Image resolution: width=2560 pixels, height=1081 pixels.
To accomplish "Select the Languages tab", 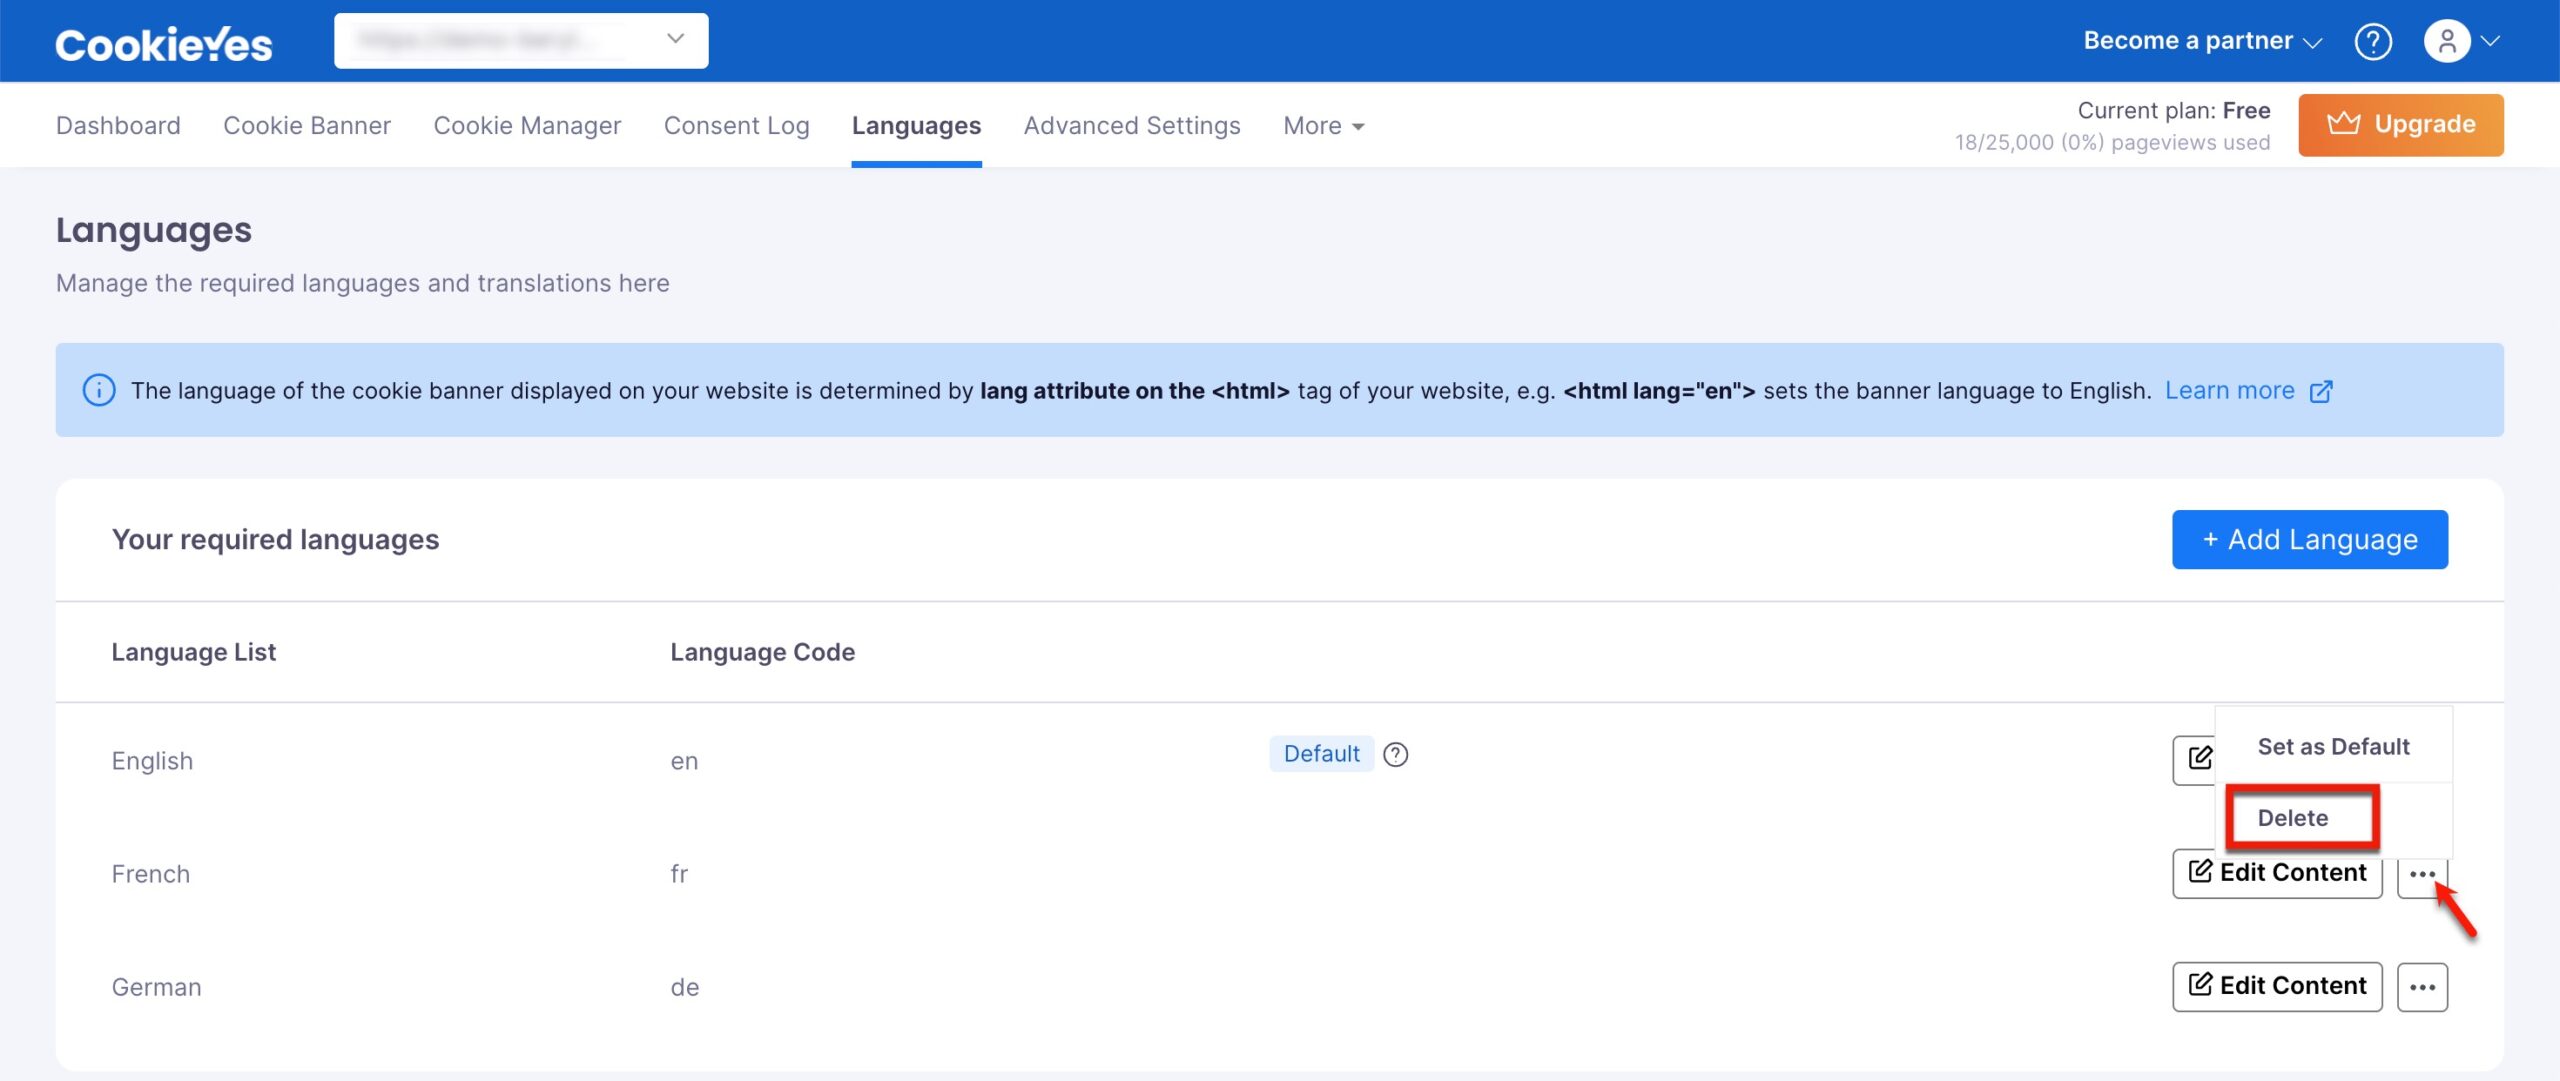I will click(x=916, y=124).
